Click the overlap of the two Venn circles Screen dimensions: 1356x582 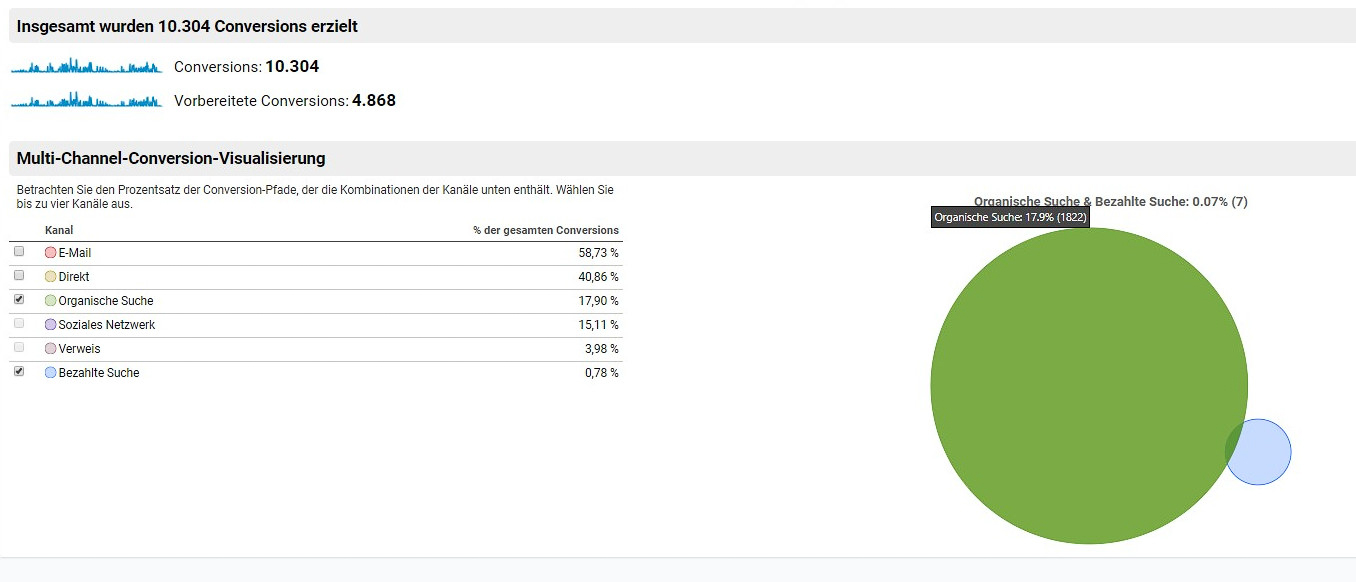click(1238, 445)
